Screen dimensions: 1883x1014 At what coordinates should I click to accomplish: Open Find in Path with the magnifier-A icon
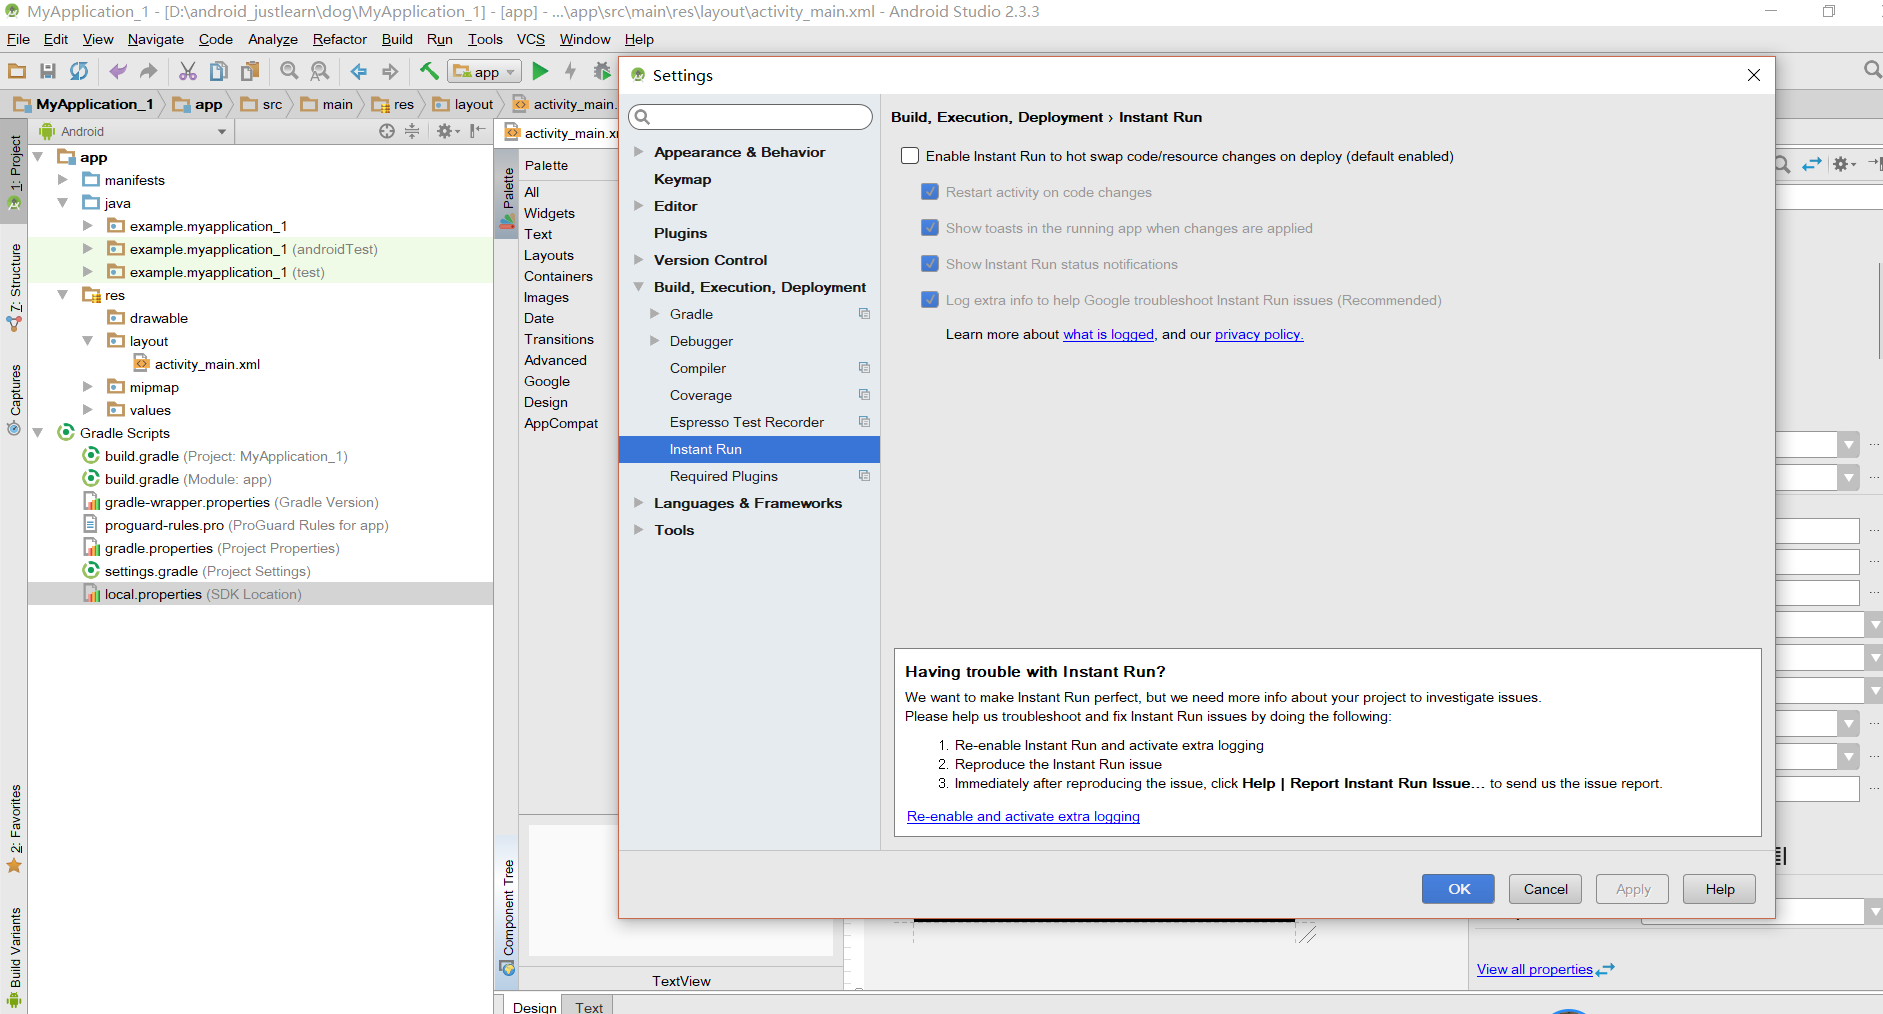319,71
